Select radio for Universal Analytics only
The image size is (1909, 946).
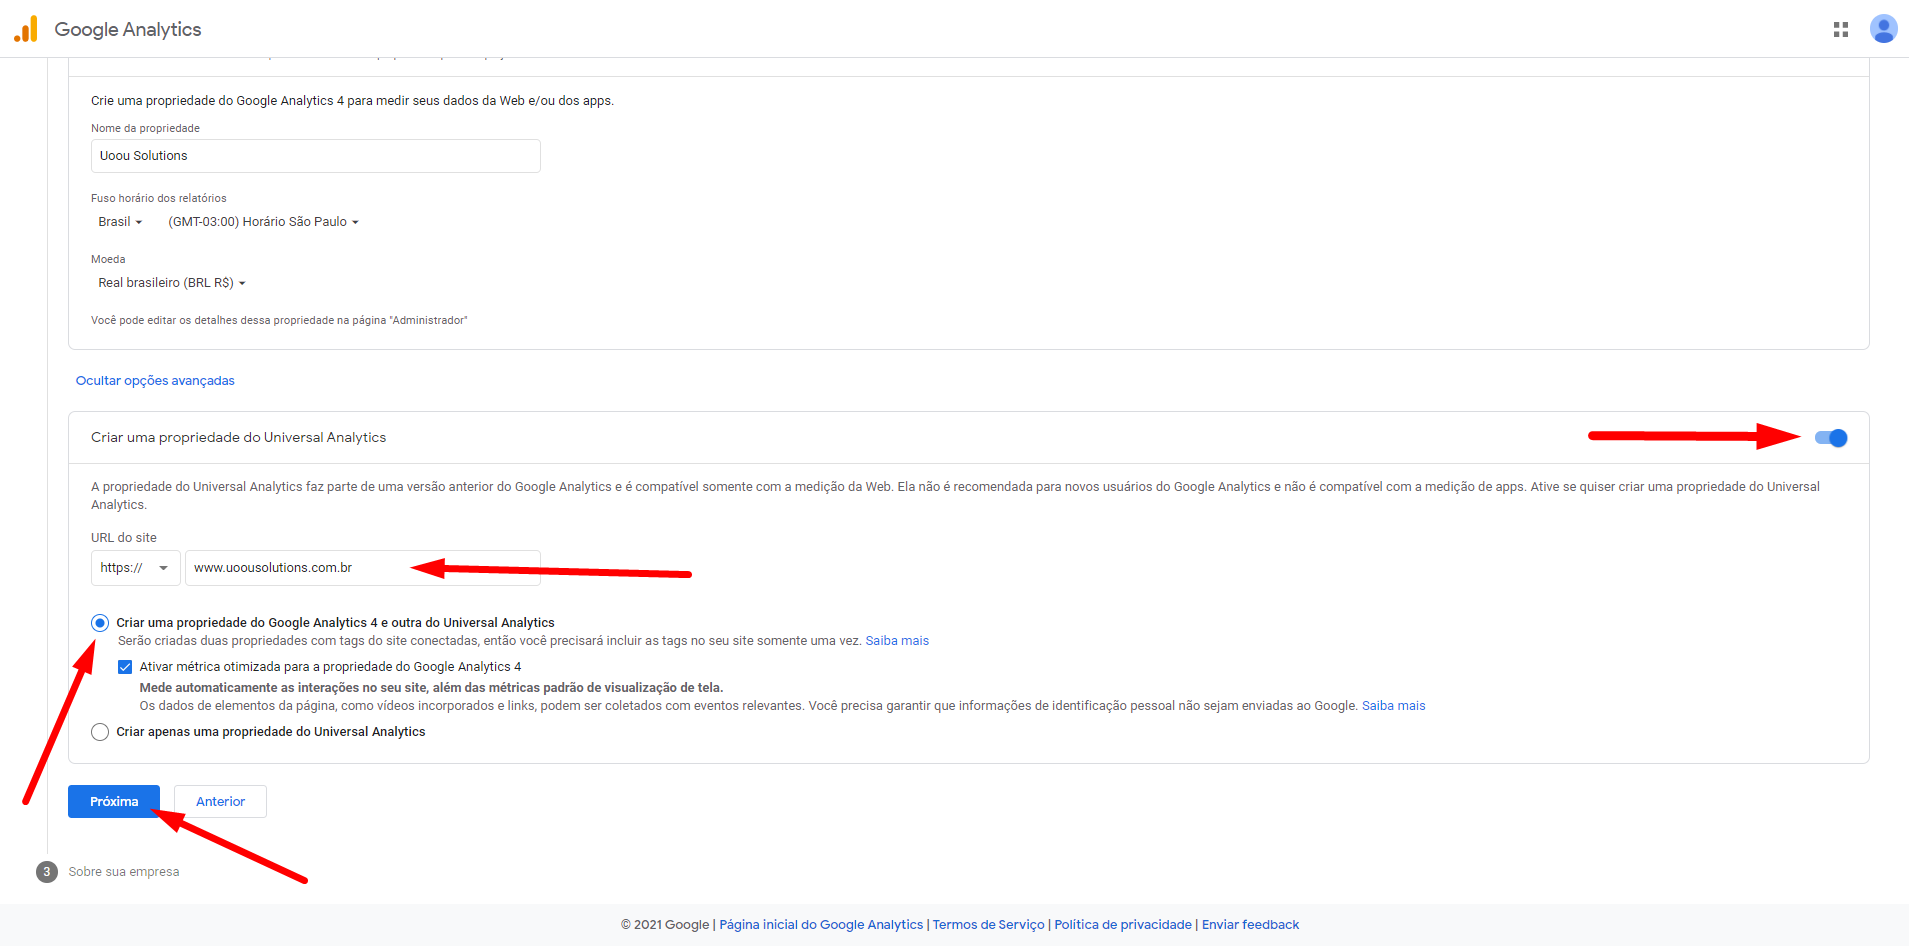(100, 732)
